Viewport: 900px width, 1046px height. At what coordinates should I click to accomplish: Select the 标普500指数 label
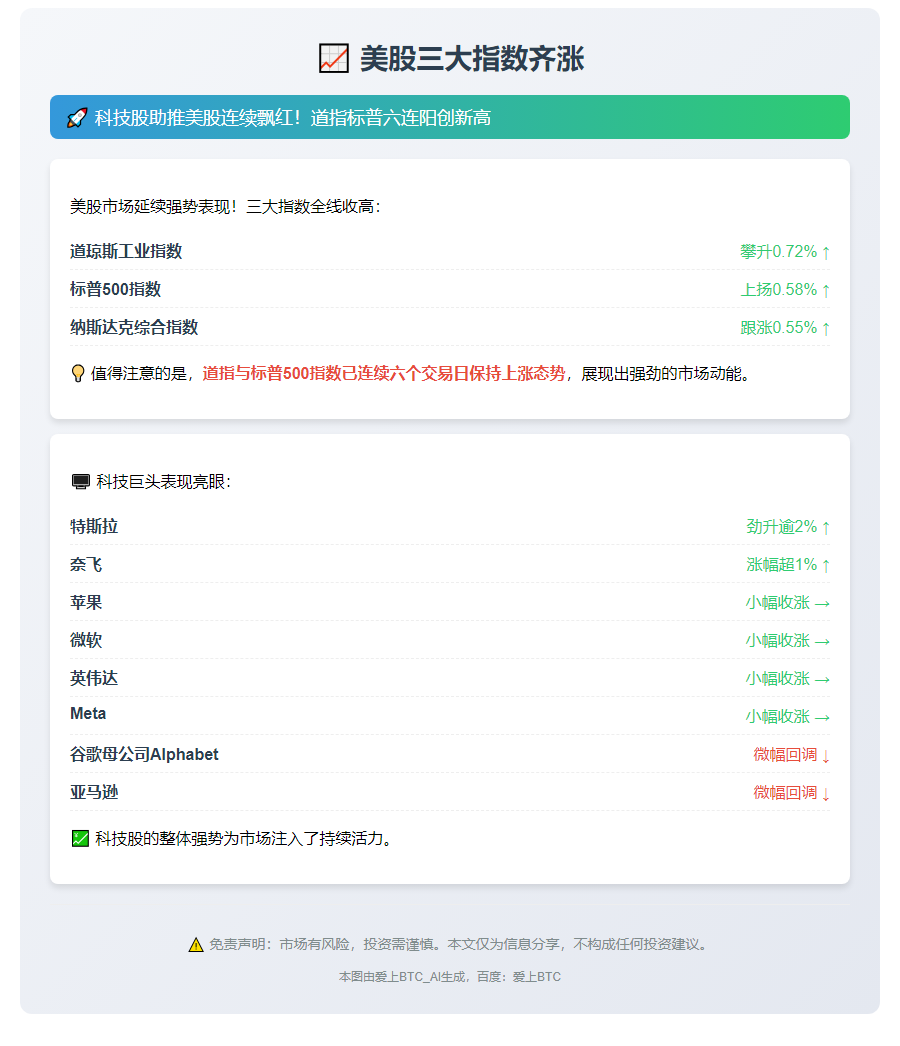[x=115, y=290]
